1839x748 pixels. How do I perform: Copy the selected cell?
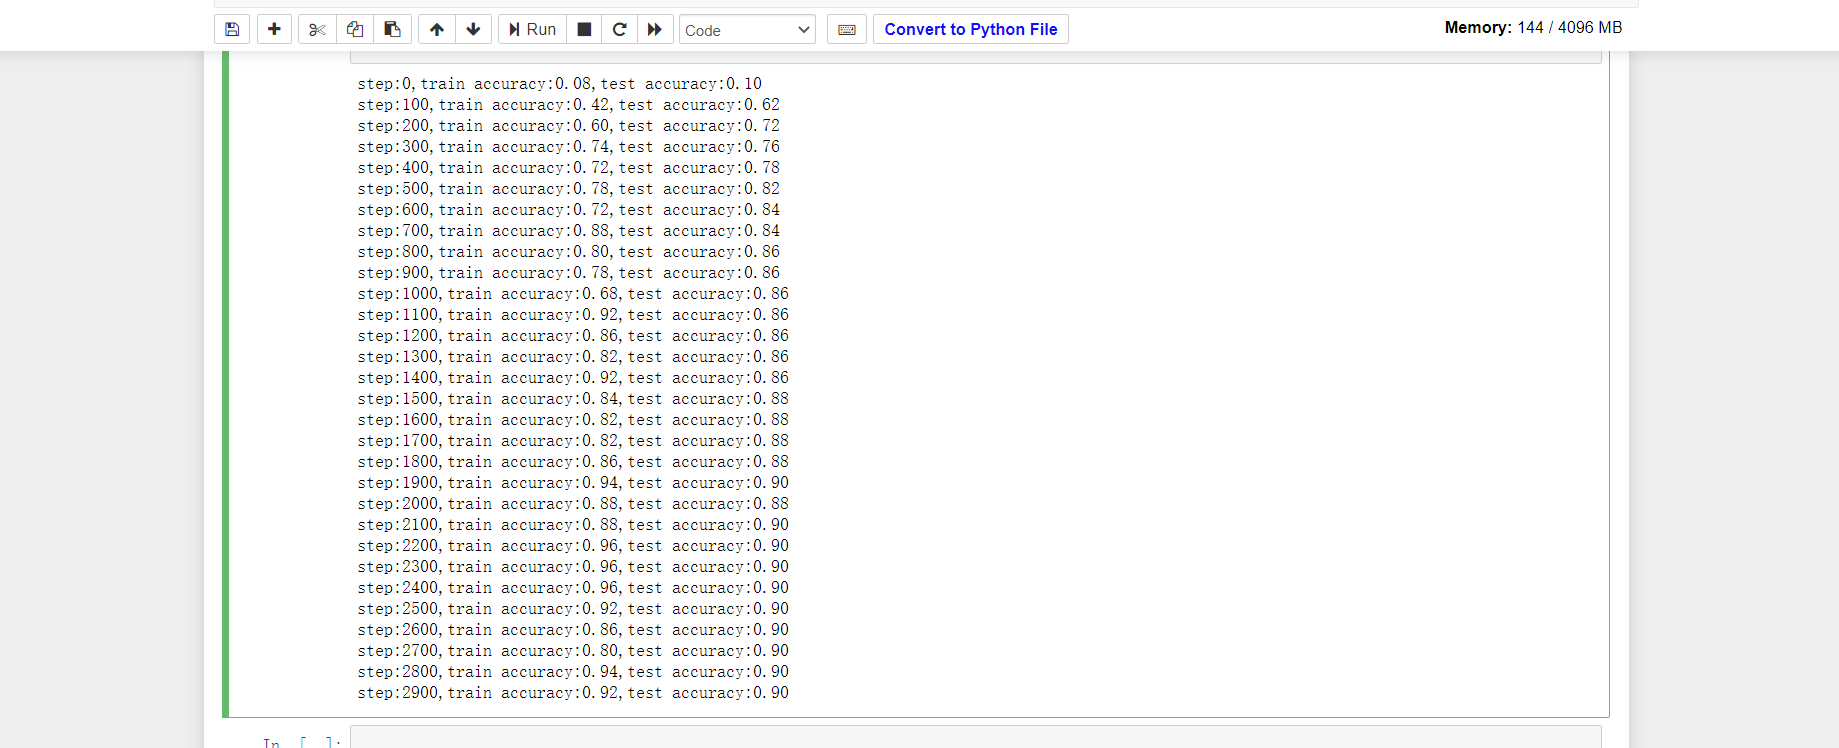click(355, 29)
